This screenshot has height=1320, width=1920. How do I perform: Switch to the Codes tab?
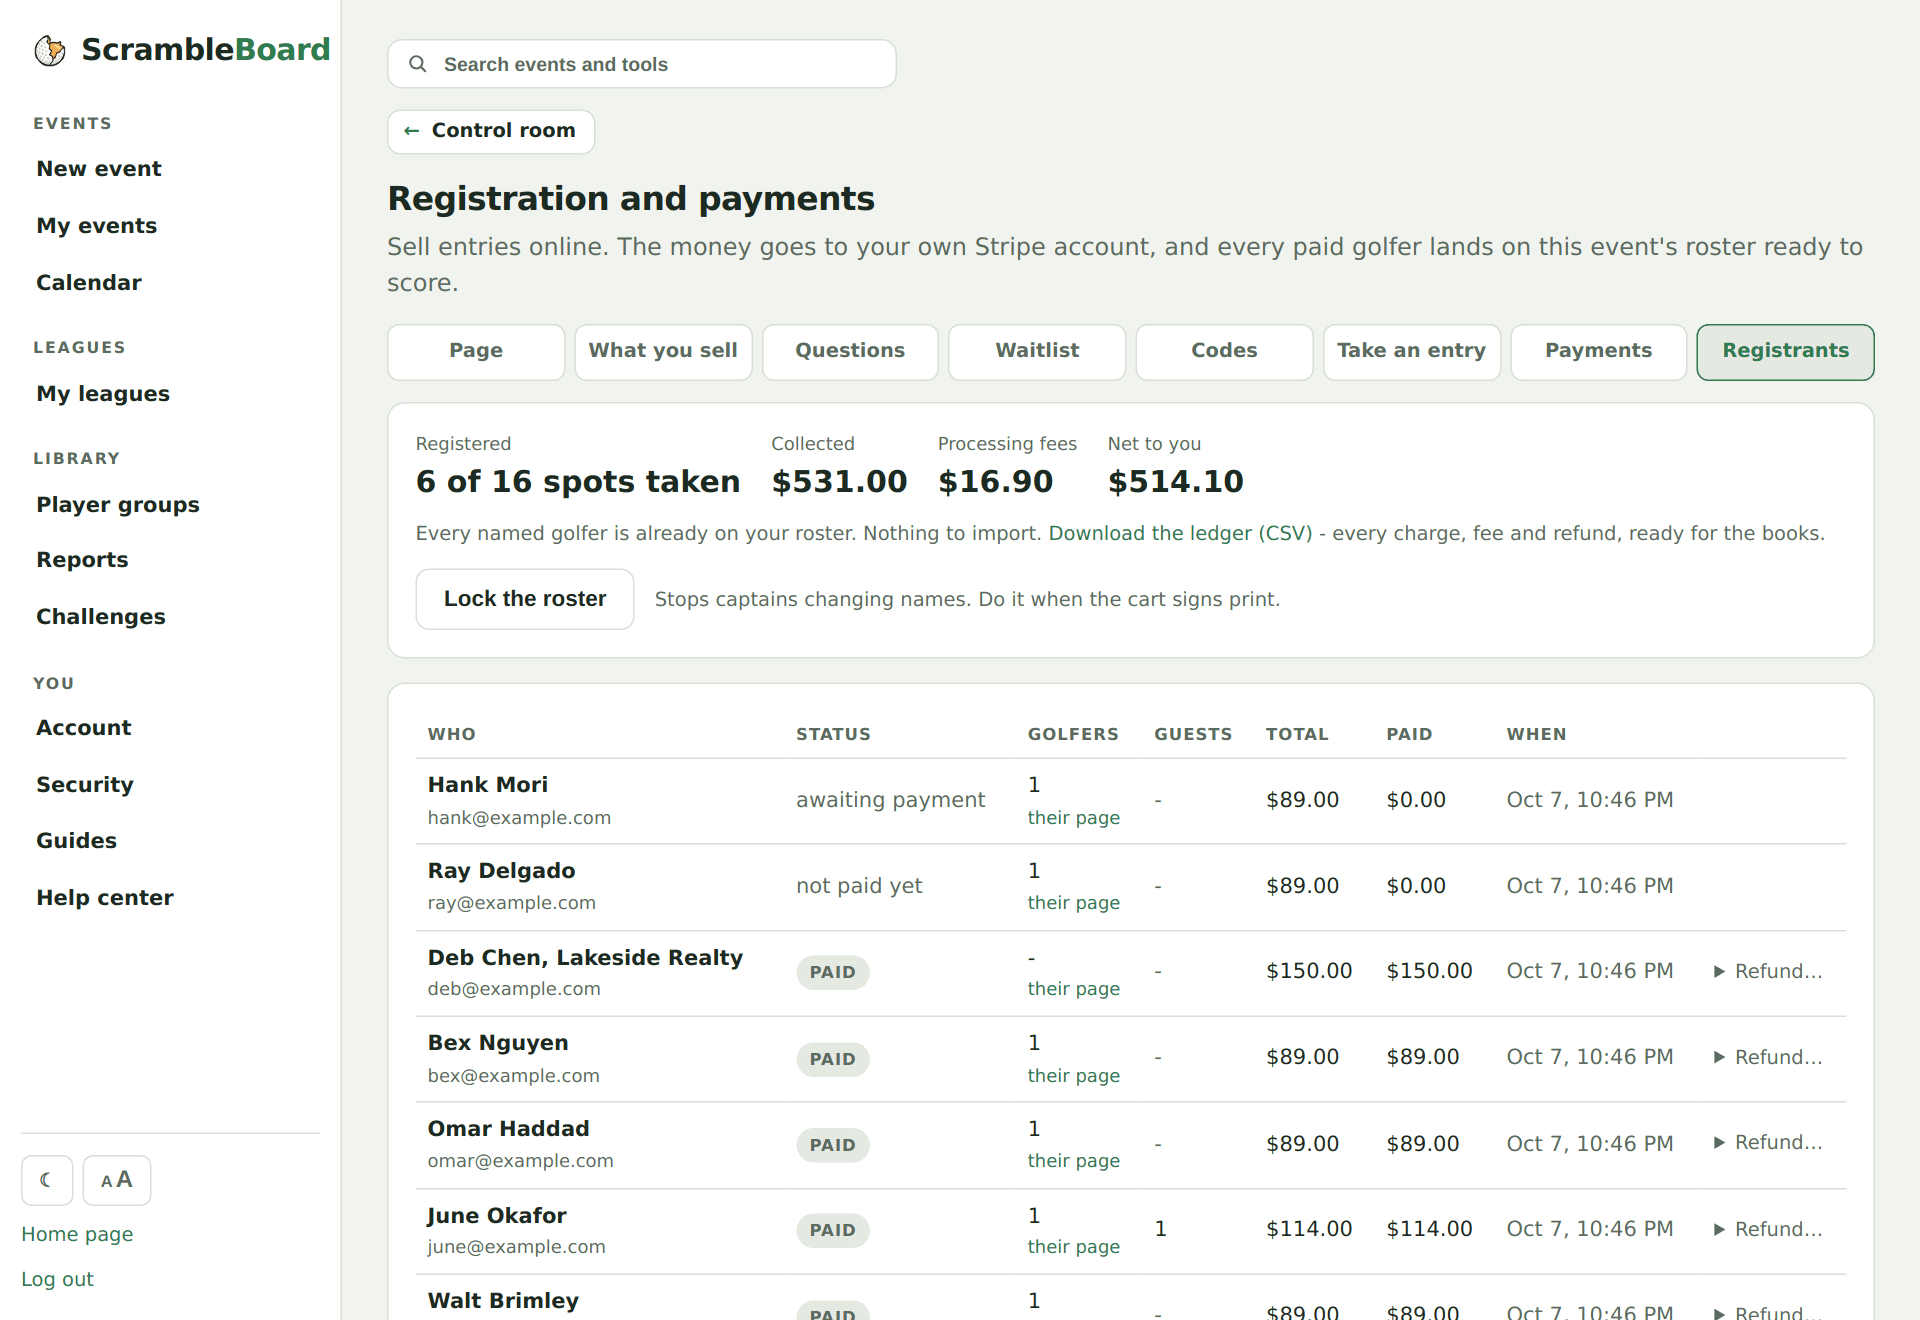click(1224, 351)
